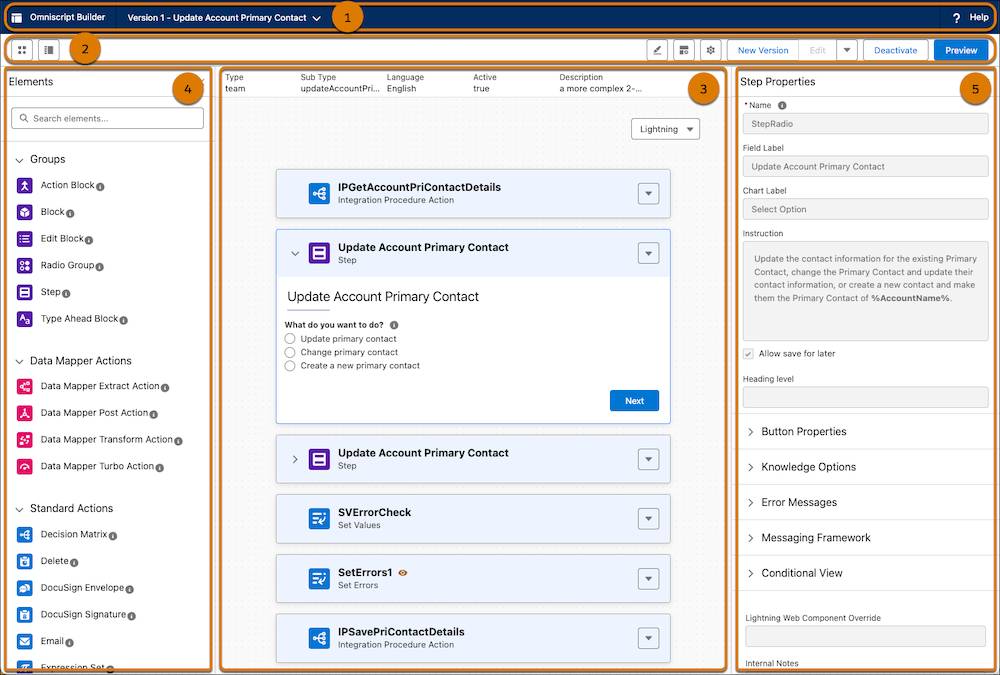Image resolution: width=1000 pixels, height=675 pixels.
Task: Switch to grid view in toolbar
Action: click(x=22, y=50)
